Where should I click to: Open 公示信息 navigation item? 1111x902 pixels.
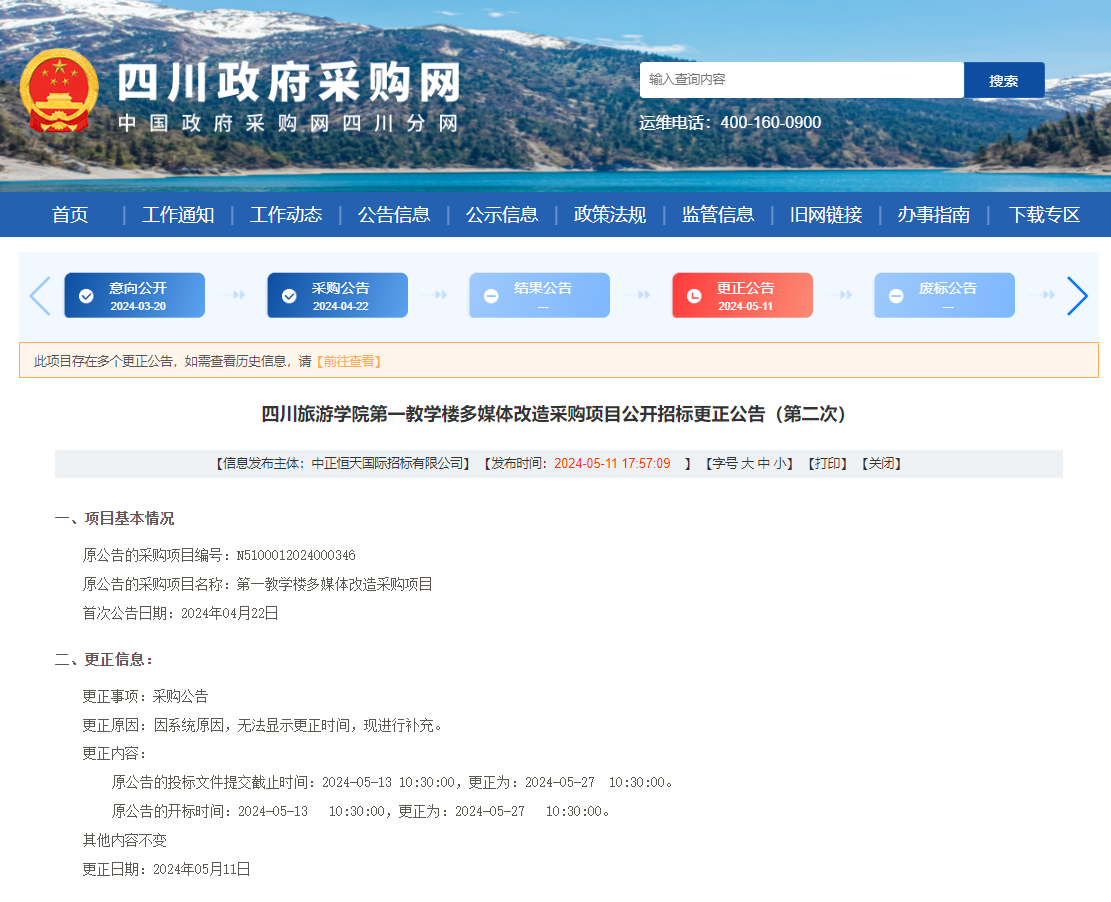(x=502, y=215)
